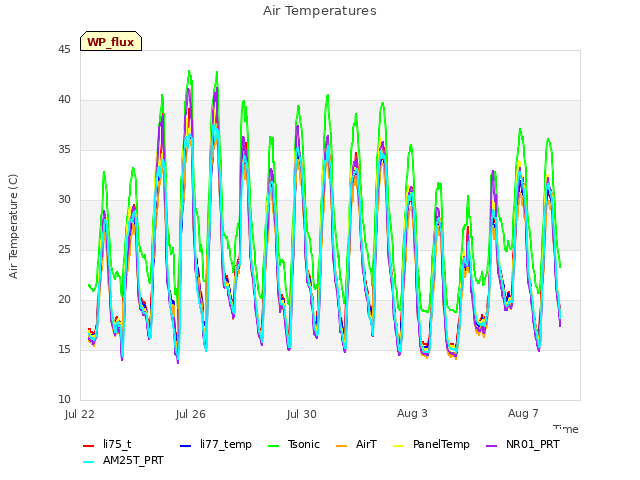Click the Jul 22 x-axis tick label

(x=80, y=414)
